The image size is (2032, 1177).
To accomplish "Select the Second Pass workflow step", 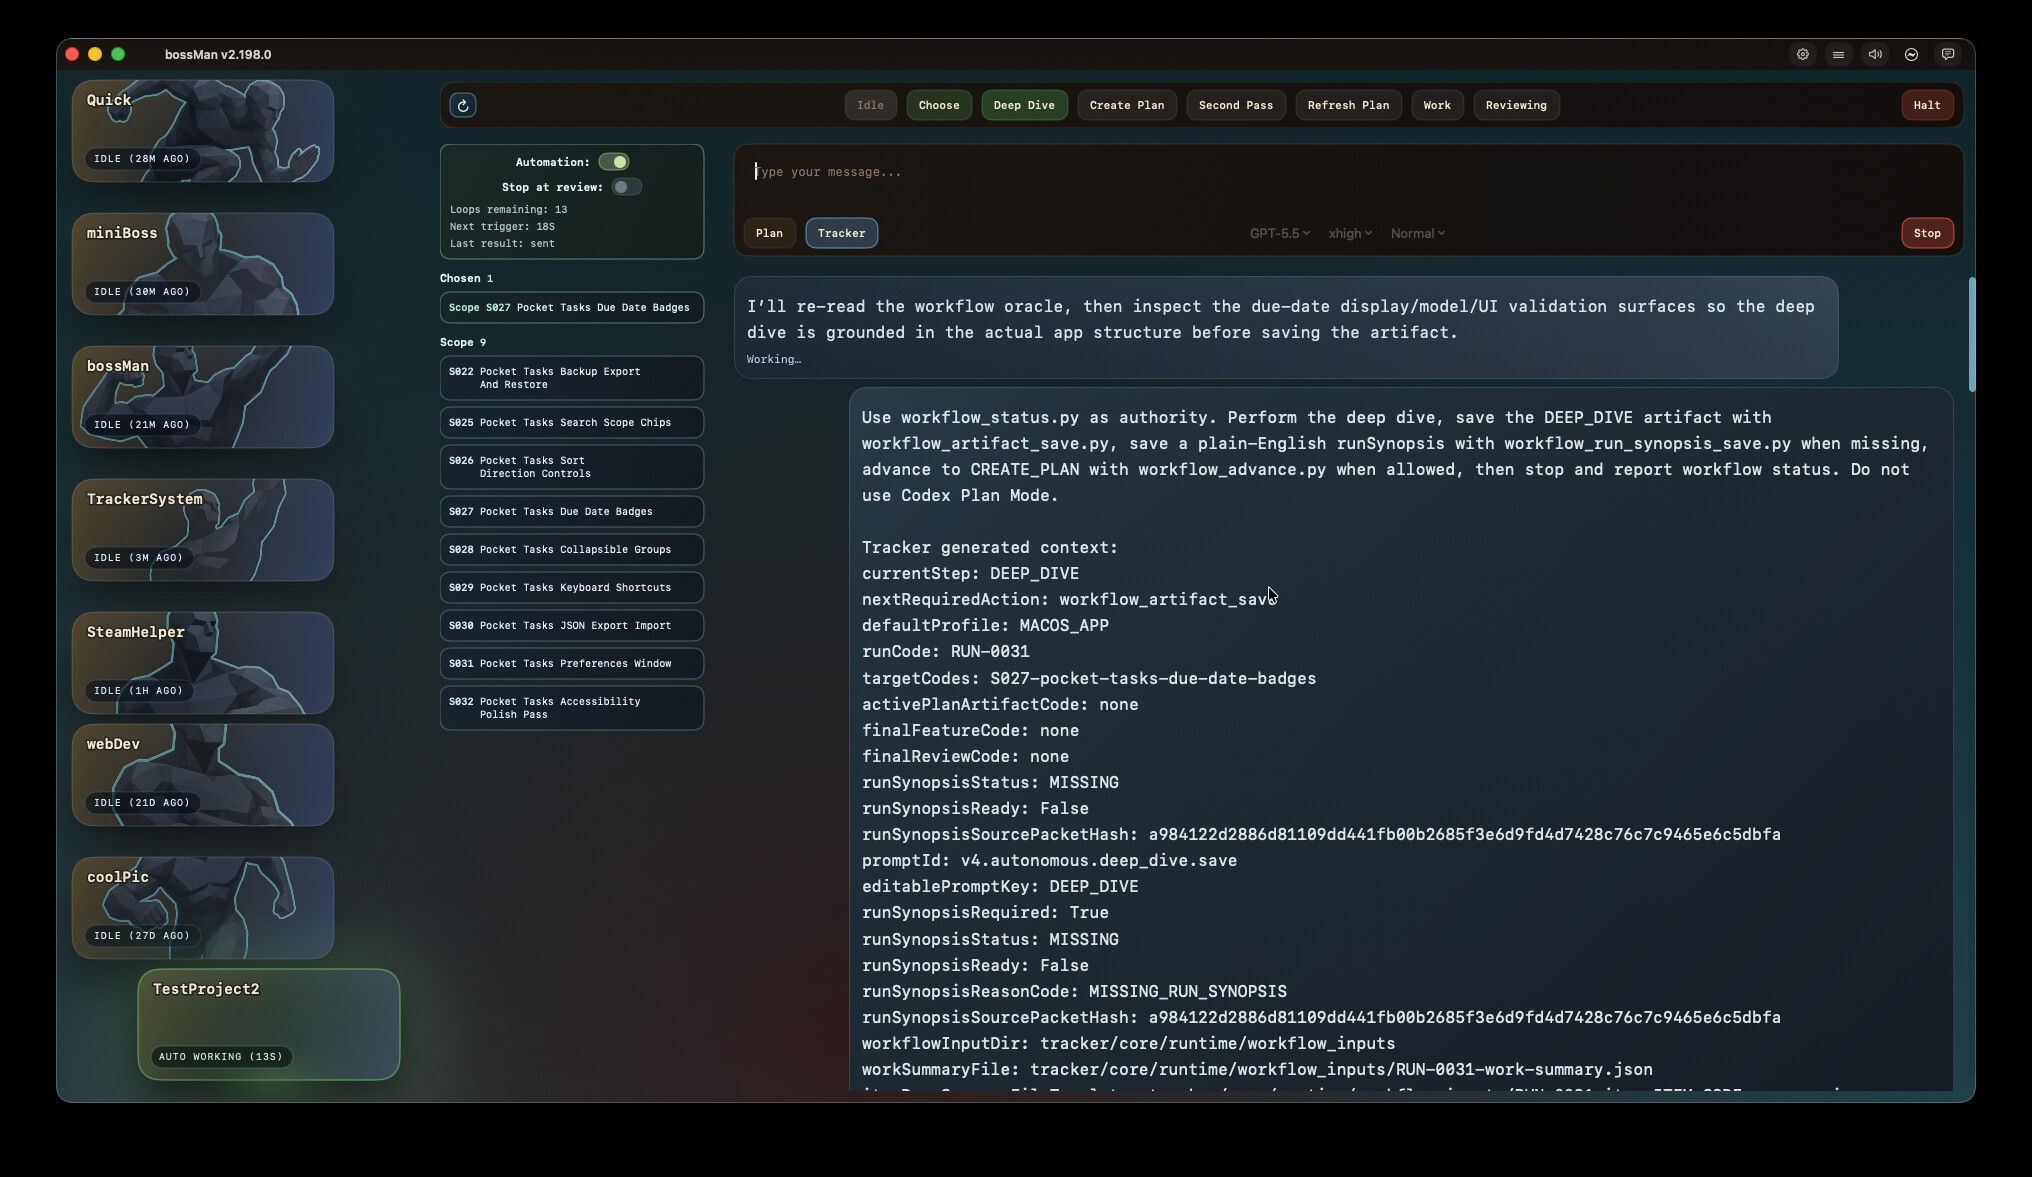I will click(1236, 105).
